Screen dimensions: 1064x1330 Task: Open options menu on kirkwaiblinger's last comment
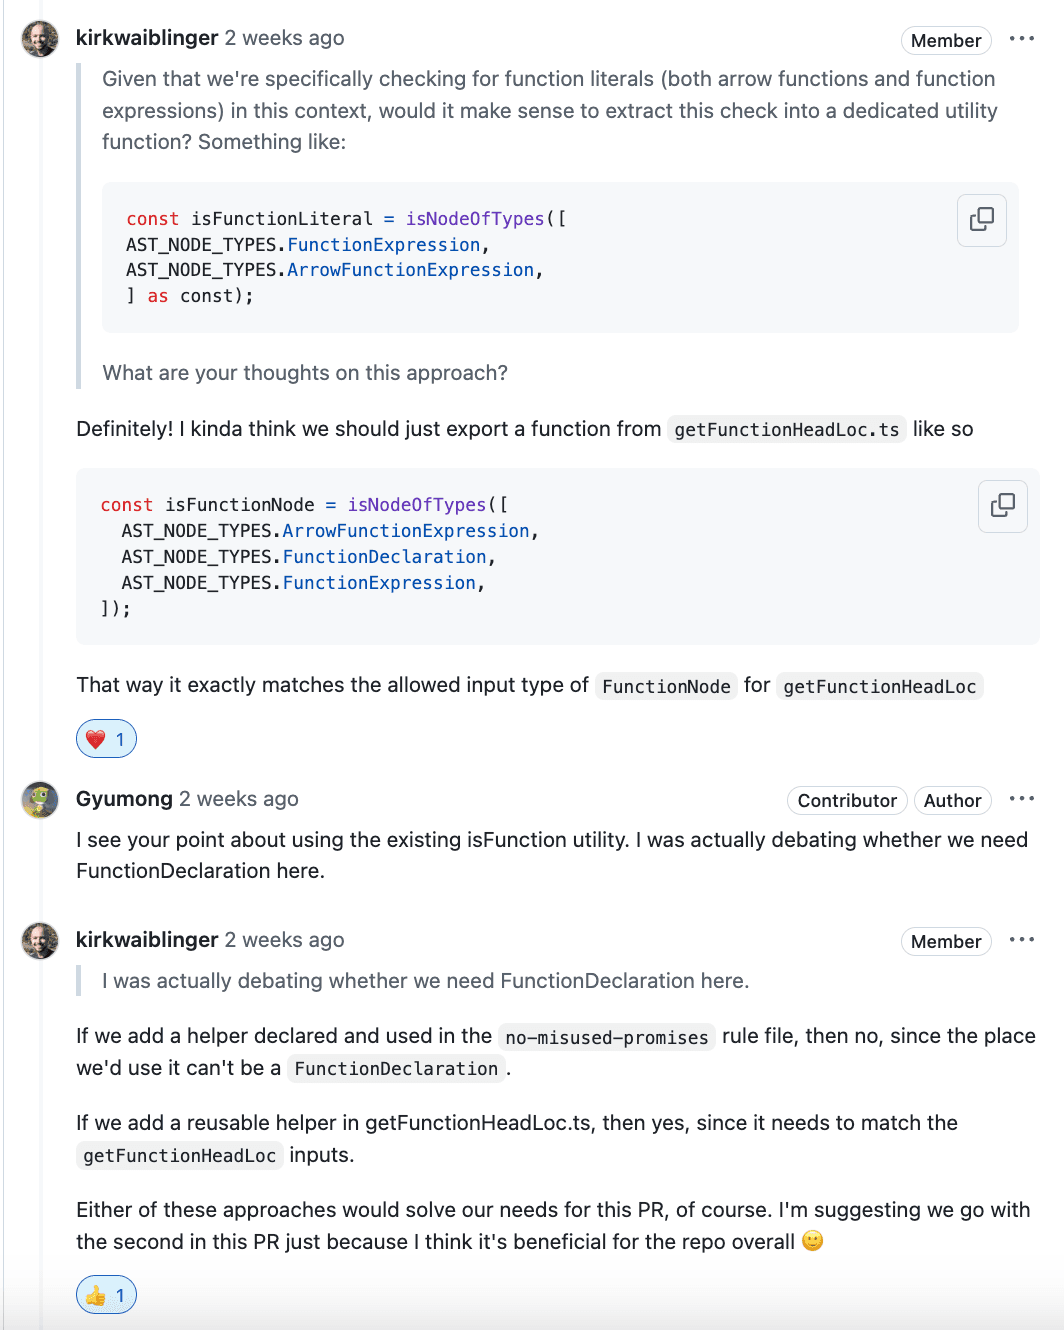[x=1022, y=939]
